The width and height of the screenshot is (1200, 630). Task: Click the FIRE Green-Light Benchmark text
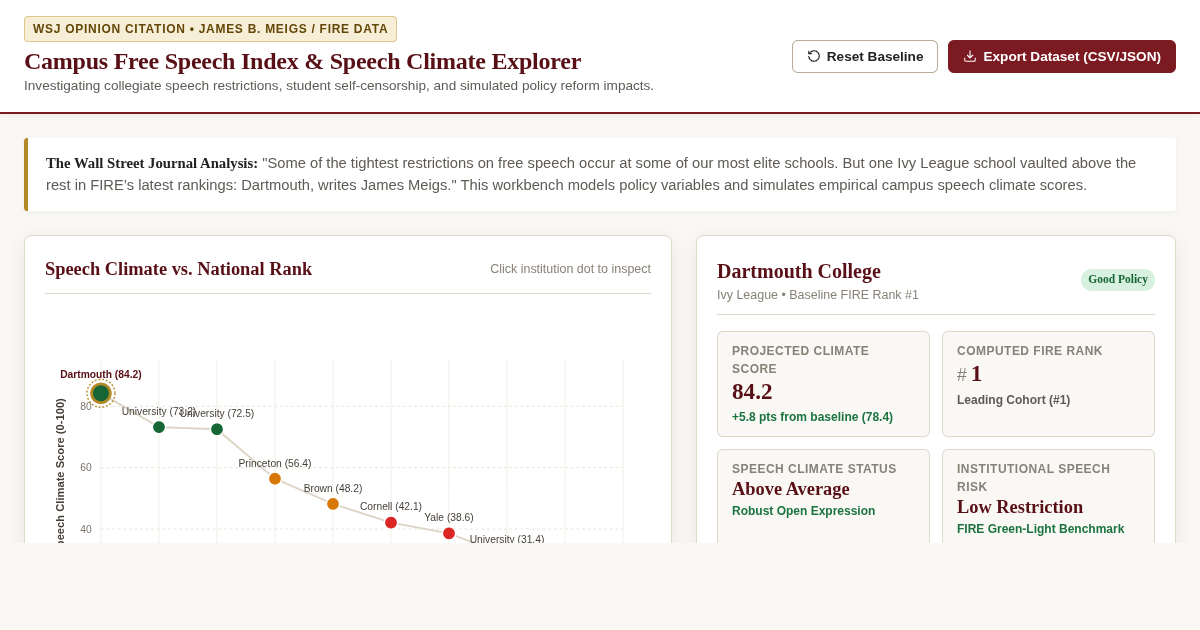coord(1041,529)
